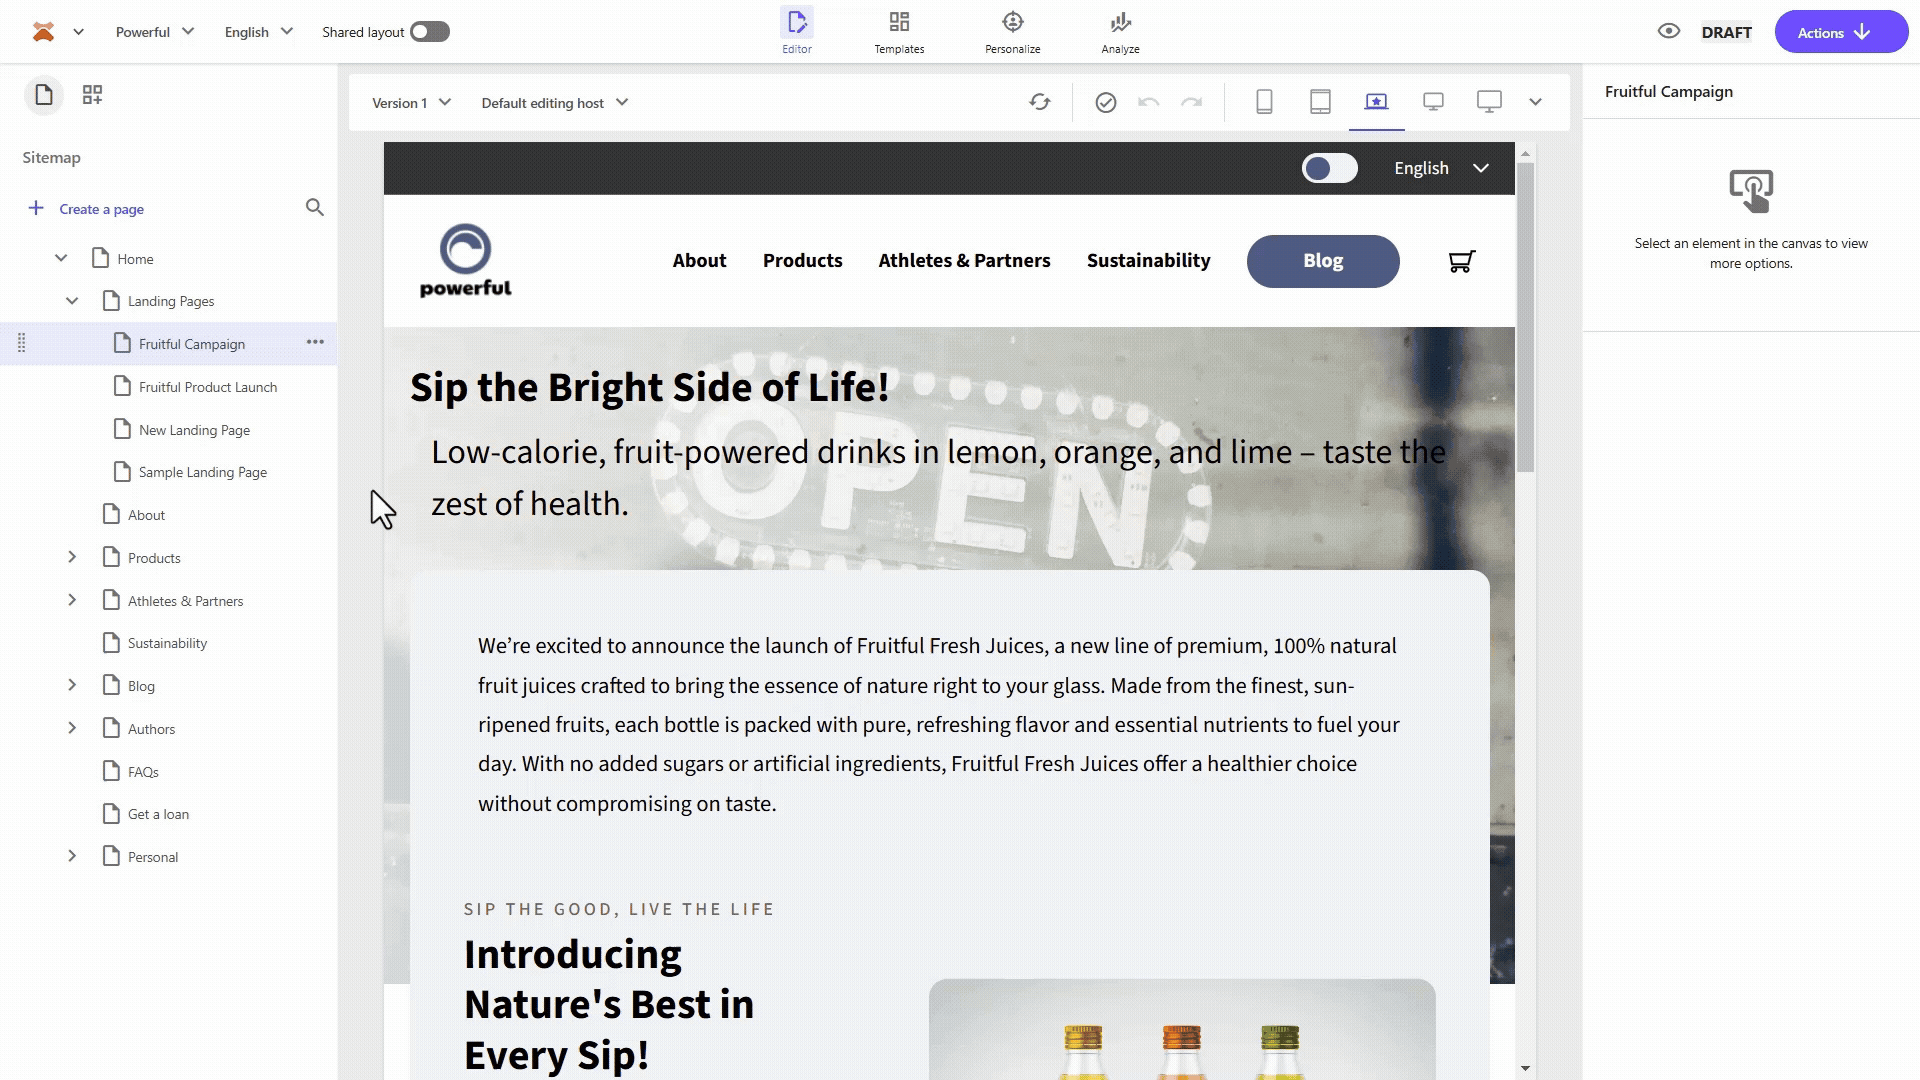This screenshot has height=1080, width=1920.
Task: Select the large desktop device preview
Action: [x=1489, y=102]
